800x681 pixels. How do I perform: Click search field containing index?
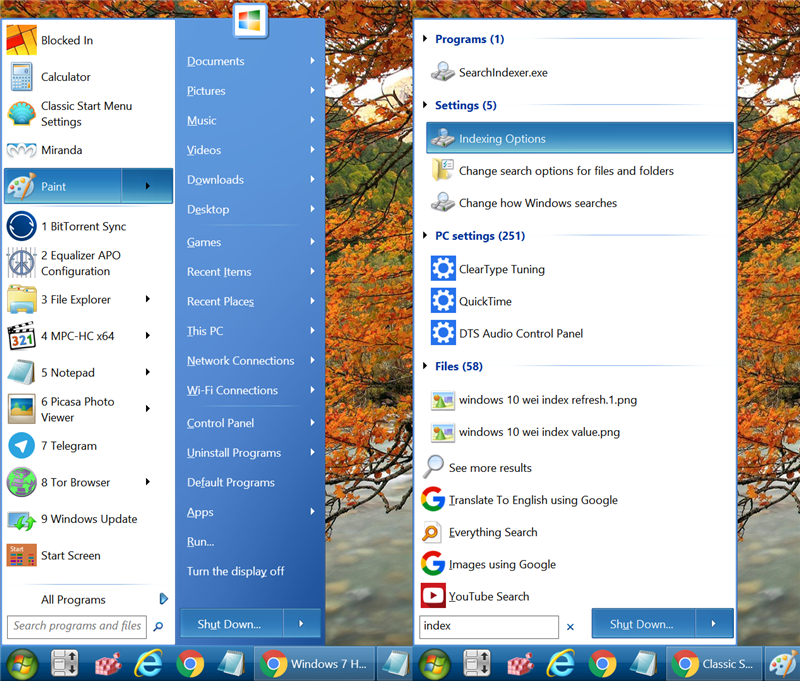(x=488, y=626)
